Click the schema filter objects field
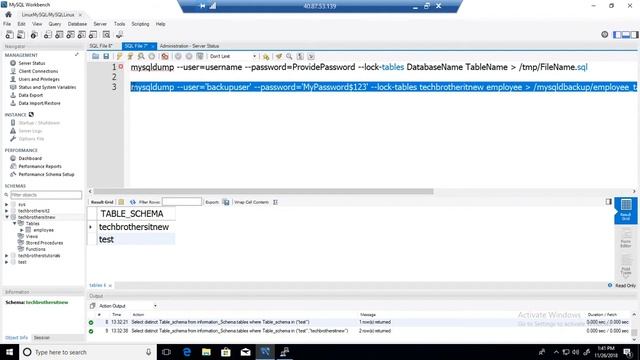This screenshot has height=360, width=640. click(x=46, y=195)
